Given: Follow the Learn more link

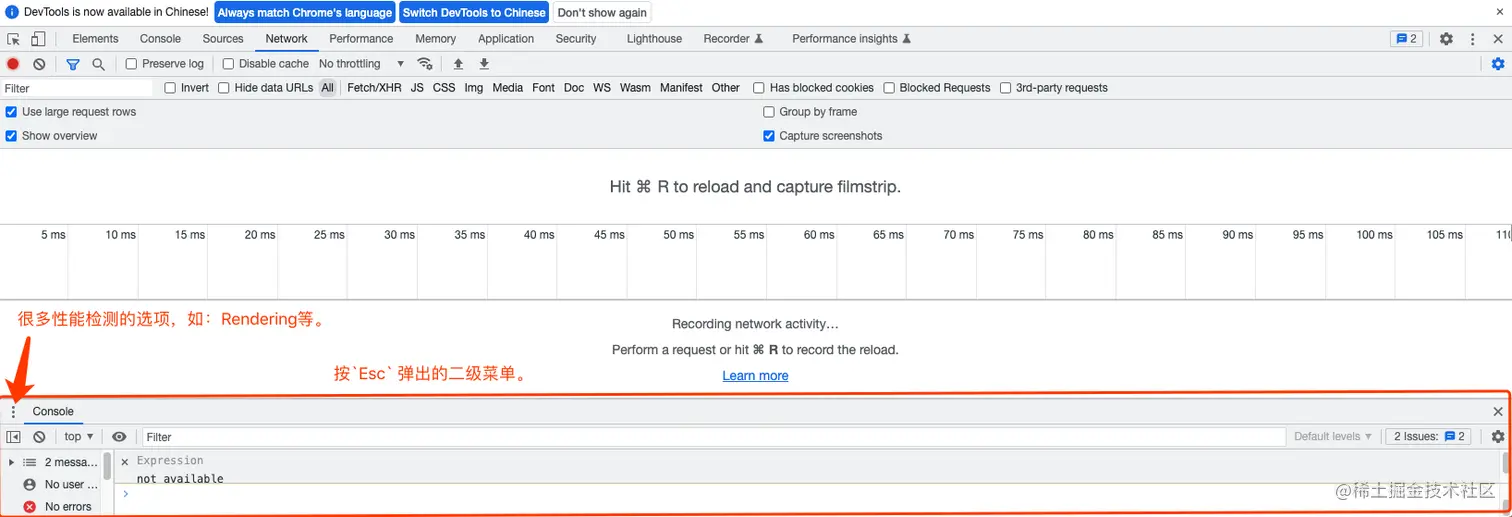Looking at the screenshot, I should pyautogui.click(x=755, y=376).
